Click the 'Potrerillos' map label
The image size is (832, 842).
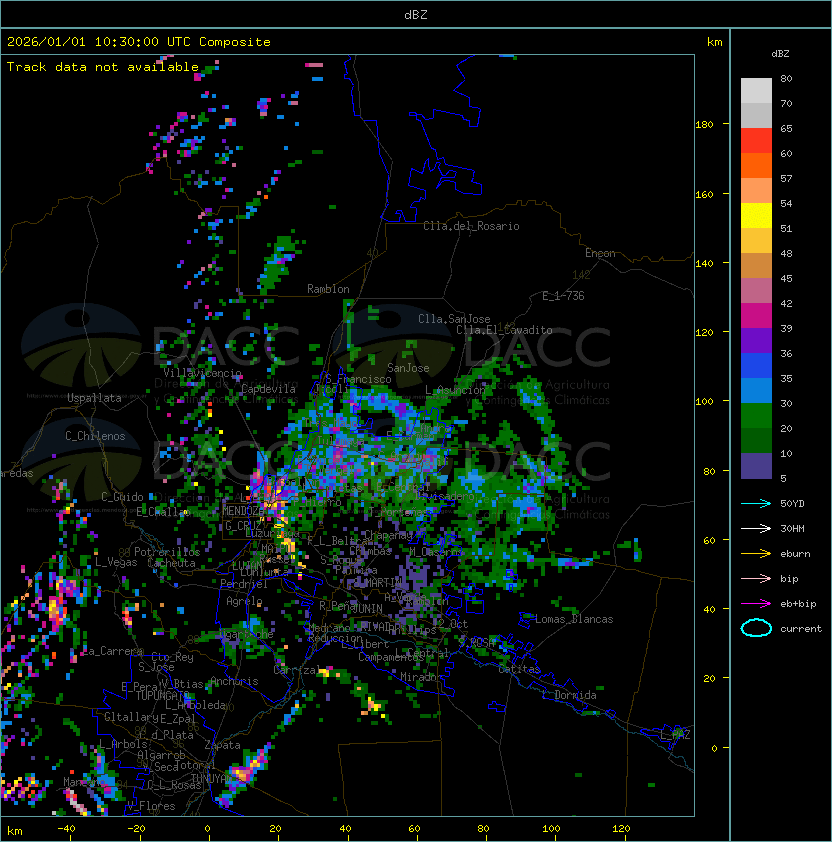coord(167,552)
